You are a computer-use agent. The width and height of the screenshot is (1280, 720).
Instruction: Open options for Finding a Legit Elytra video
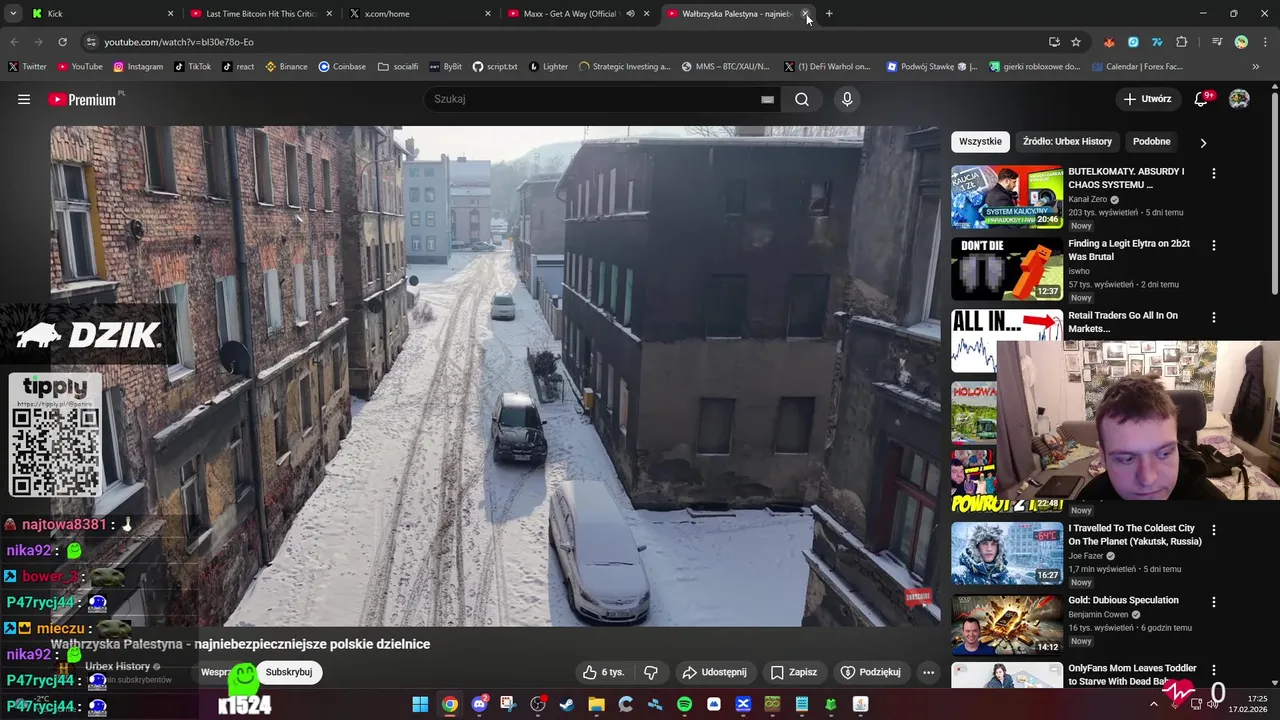click(1214, 245)
